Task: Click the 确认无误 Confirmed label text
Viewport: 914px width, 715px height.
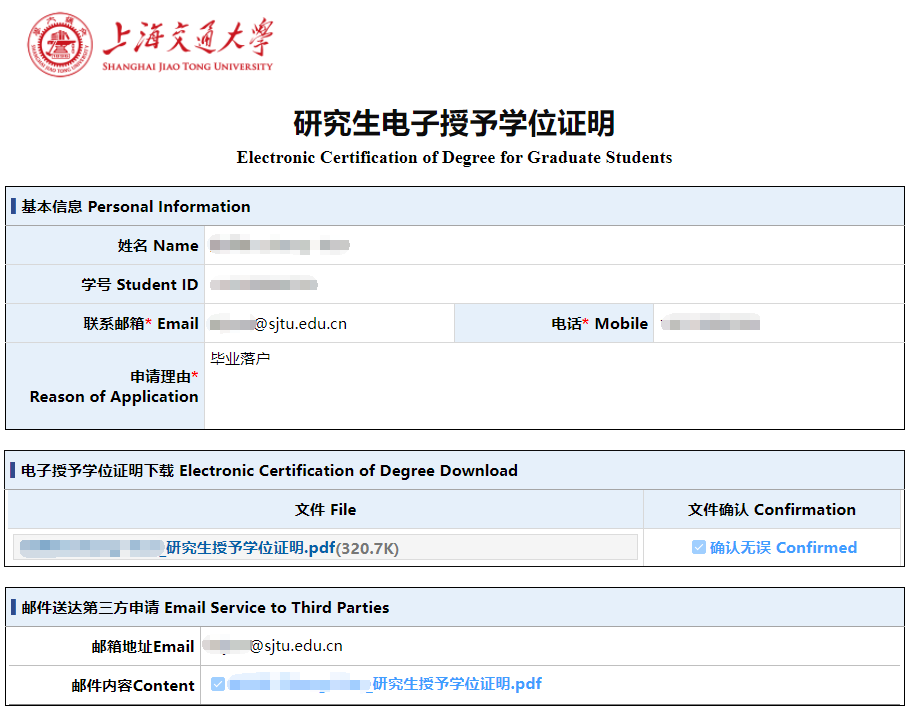Action: pyautogui.click(x=783, y=547)
